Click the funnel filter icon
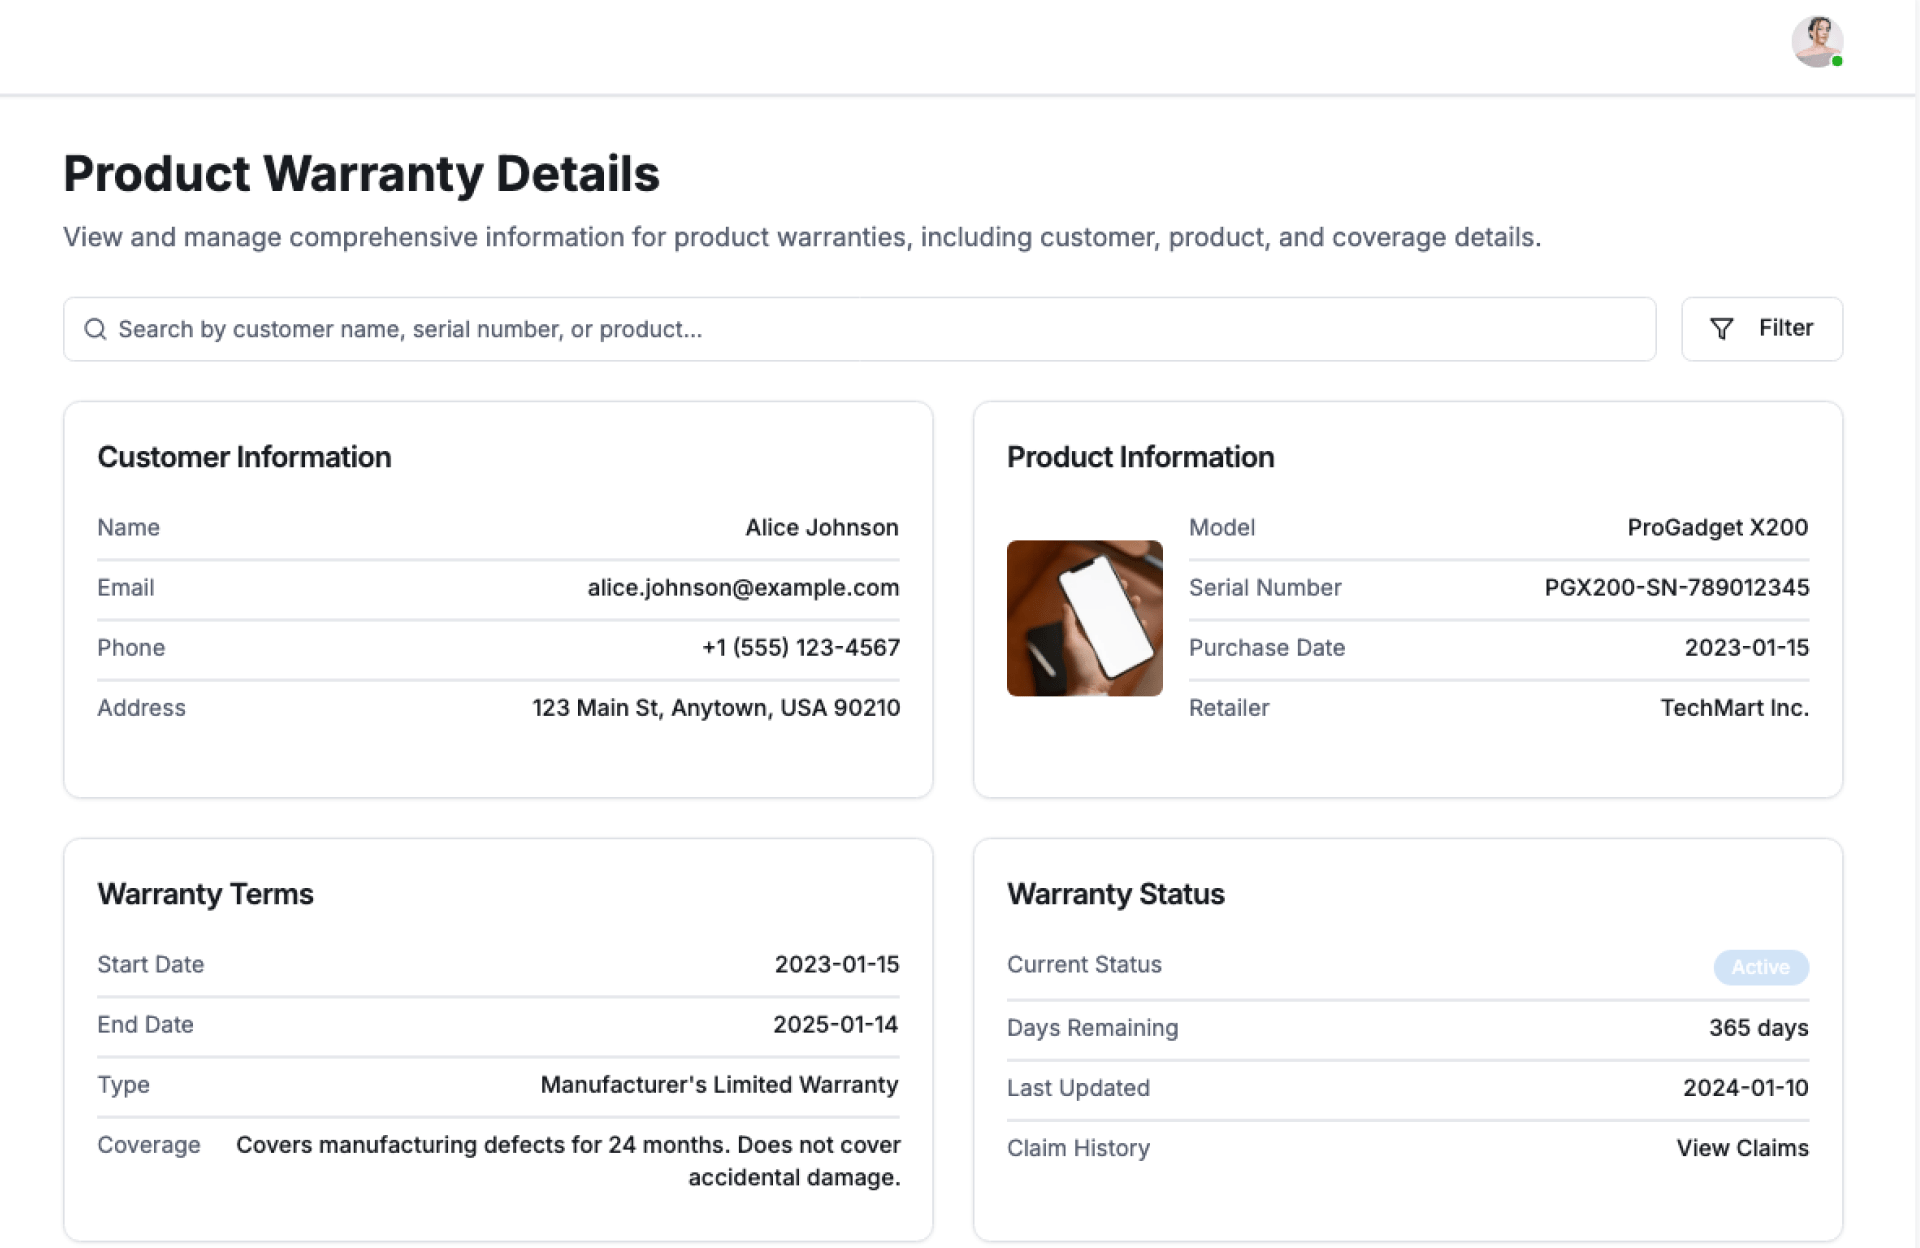The image size is (1920, 1248). pyautogui.click(x=1721, y=329)
